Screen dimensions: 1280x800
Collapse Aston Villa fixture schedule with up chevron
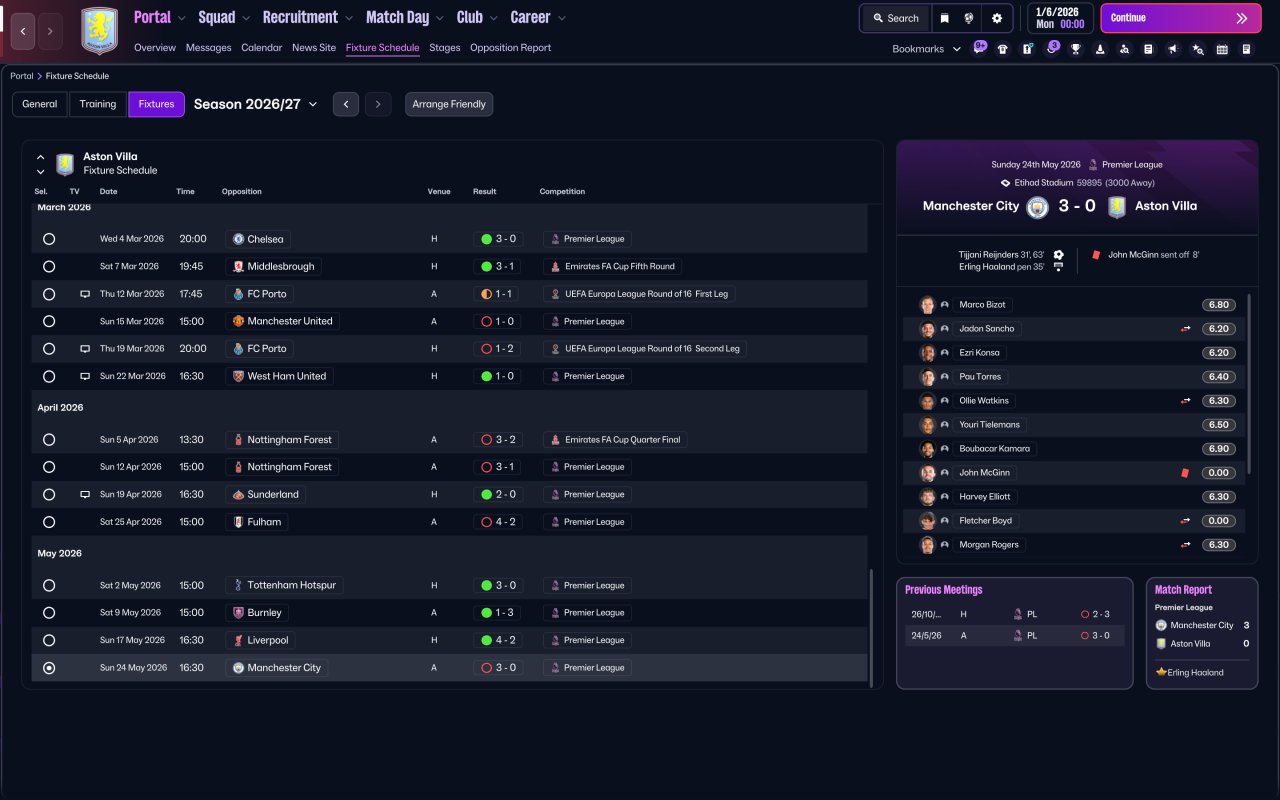pos(40,157)
